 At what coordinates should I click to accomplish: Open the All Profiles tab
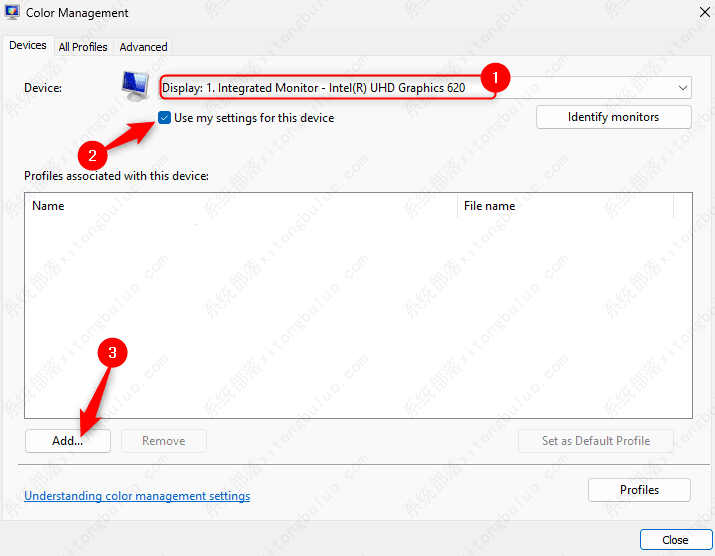pos(83,46)
